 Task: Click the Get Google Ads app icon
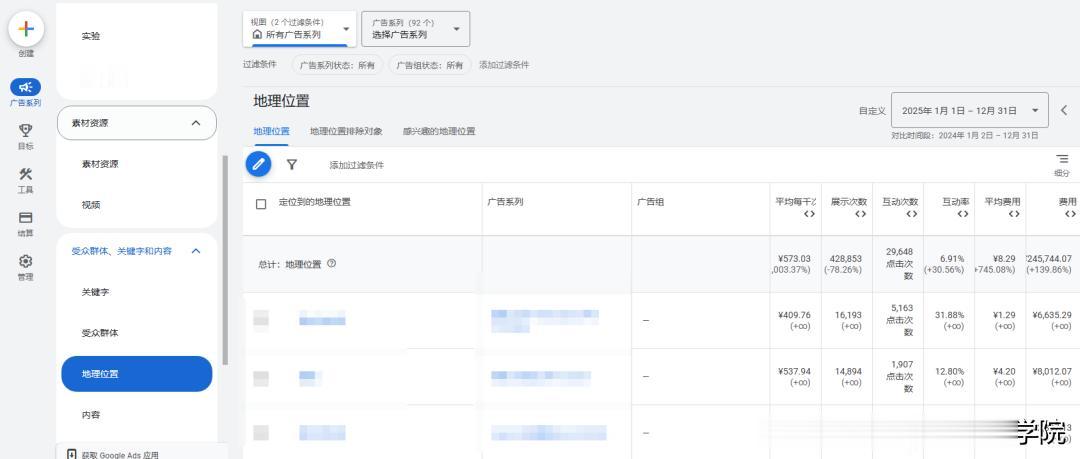(72, 454)
